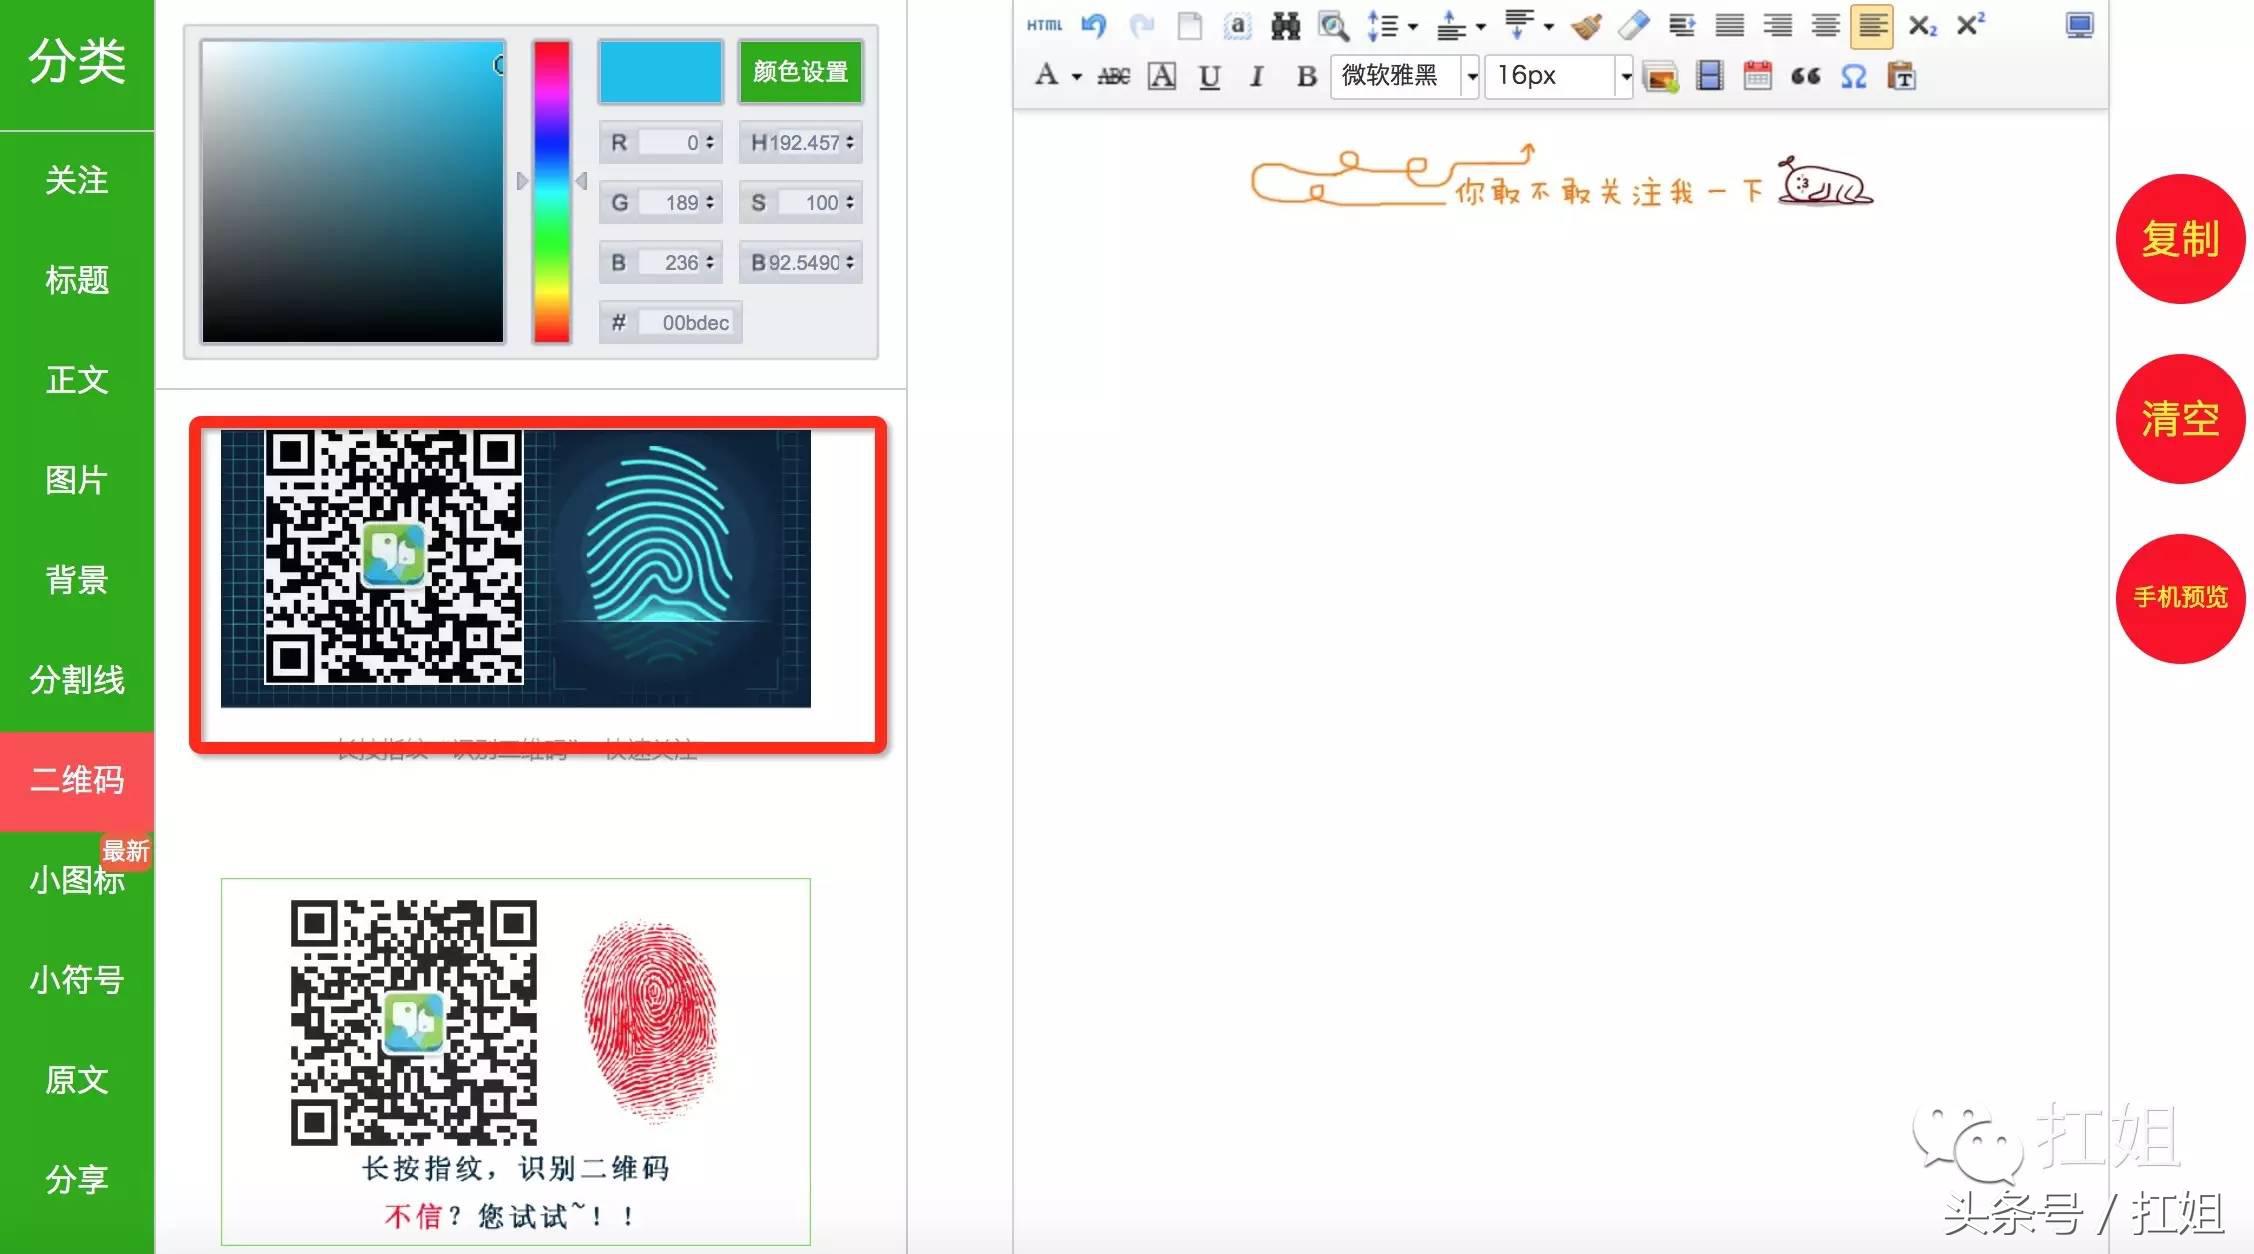Viewport: 2254px width, 1254px height.
Task: Insert an image into the editor
Action: click(x=1661, y=77)
